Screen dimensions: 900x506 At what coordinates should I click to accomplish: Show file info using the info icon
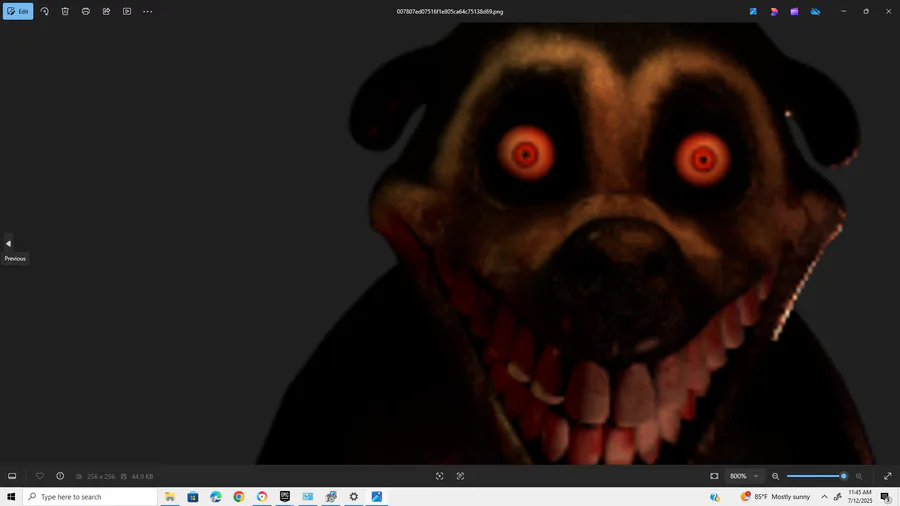tap(60, 476)
